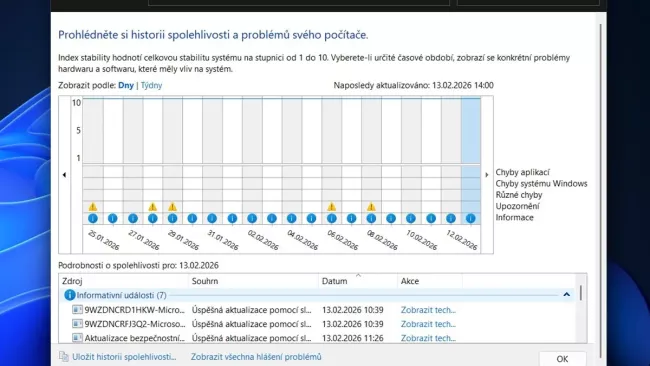650x366 pixels.
Task: Click the 9WZDNCRD1HKW-Micro... row icon
Action: [77, 310]
